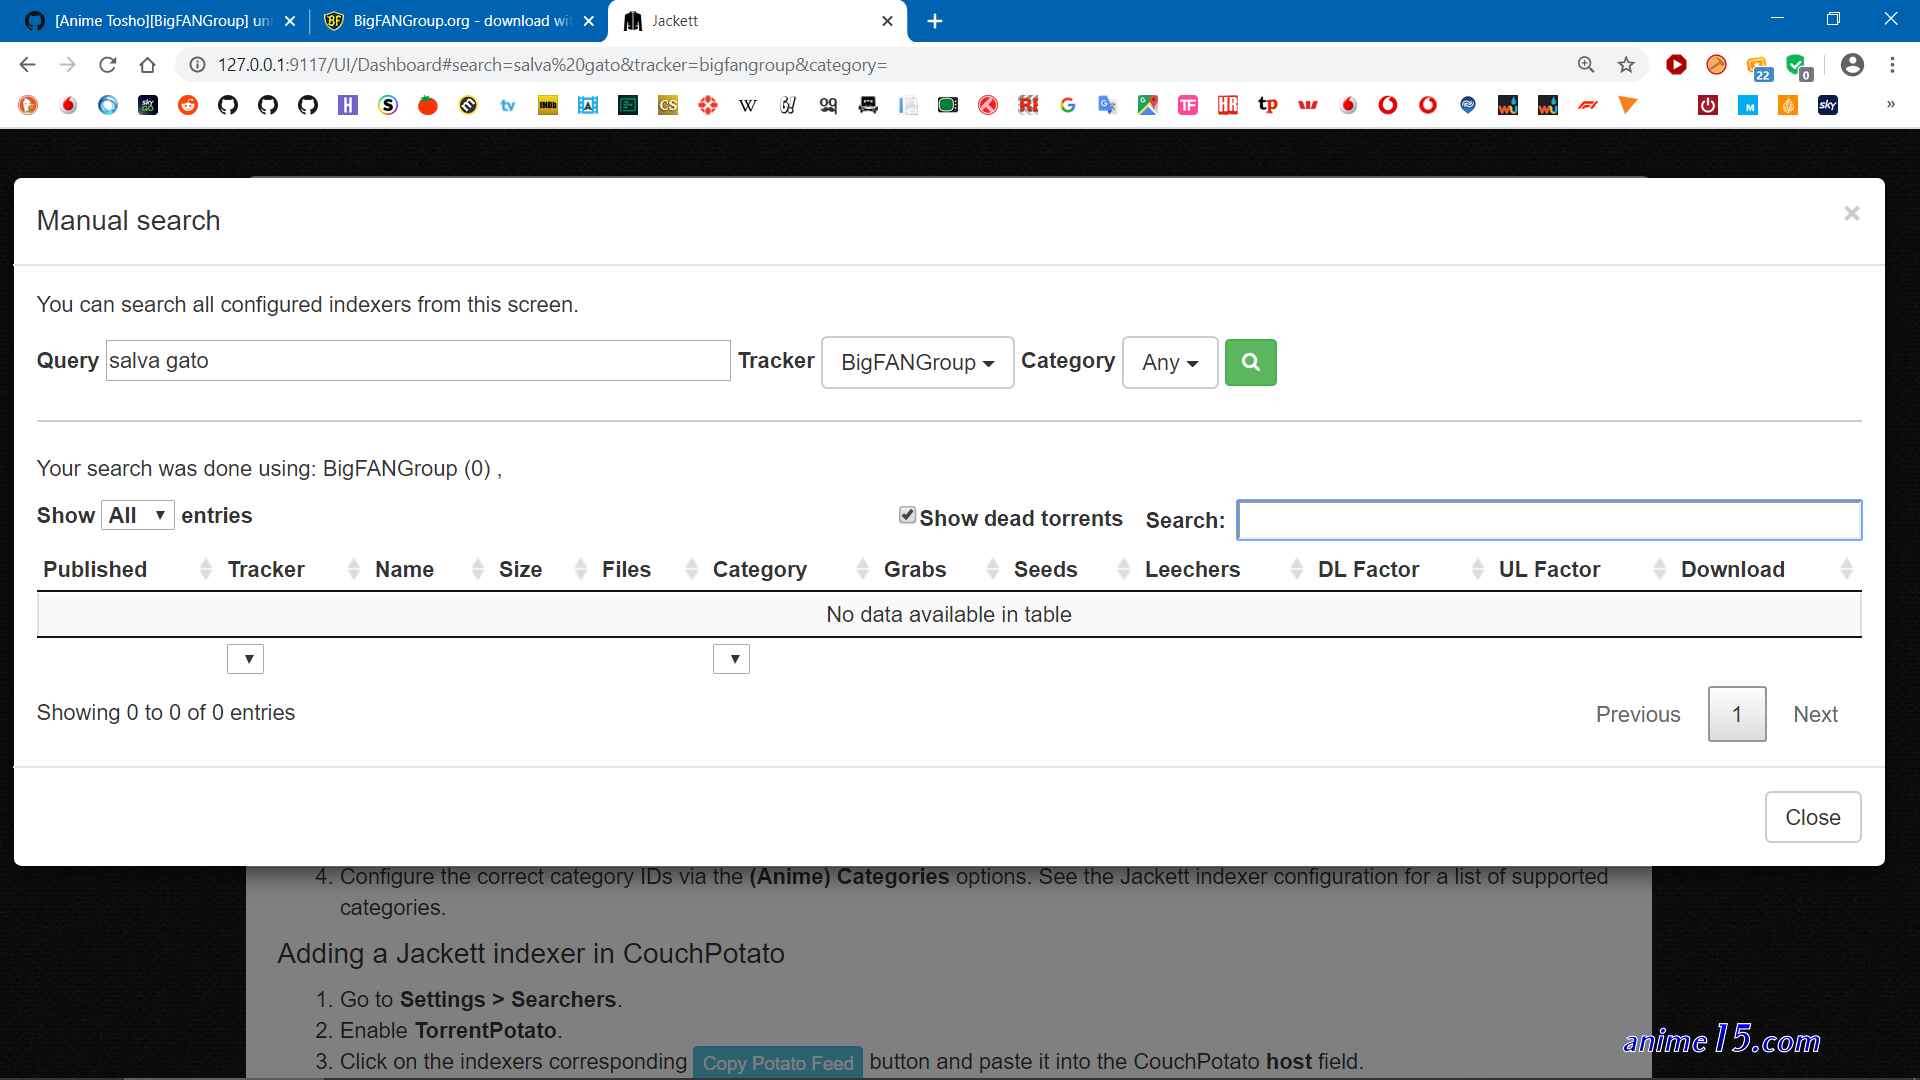Navigate back in browser history
The height and width of the screenshot is (1080, 1920).
tap(28, 65)
